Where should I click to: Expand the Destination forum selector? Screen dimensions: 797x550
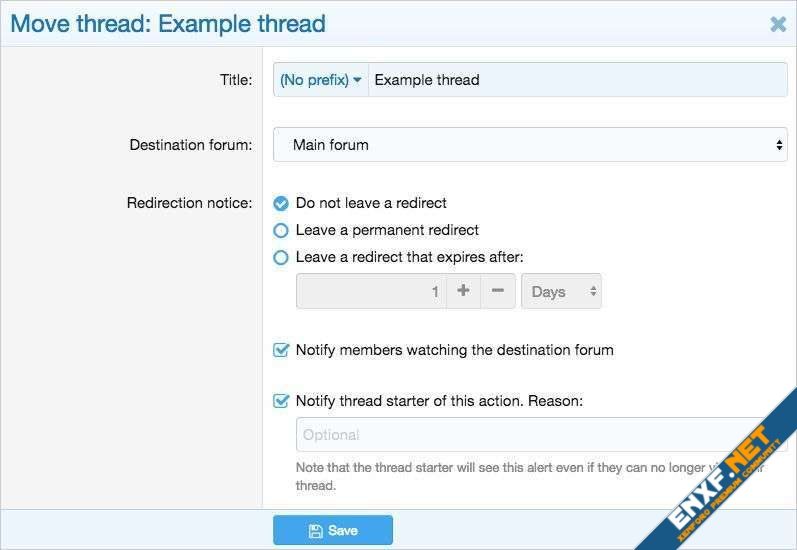tap(530, 145)
